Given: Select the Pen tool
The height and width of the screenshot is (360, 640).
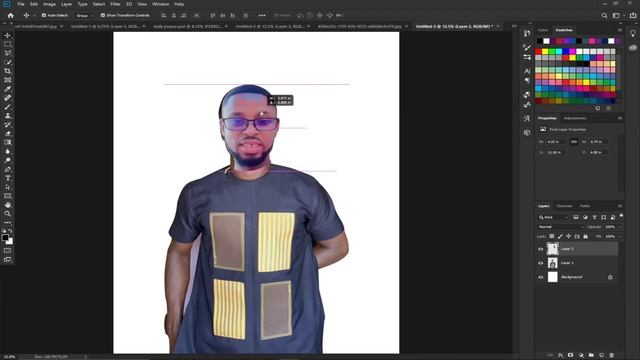Looking at the screenshot, I should (x=7, y=169).
